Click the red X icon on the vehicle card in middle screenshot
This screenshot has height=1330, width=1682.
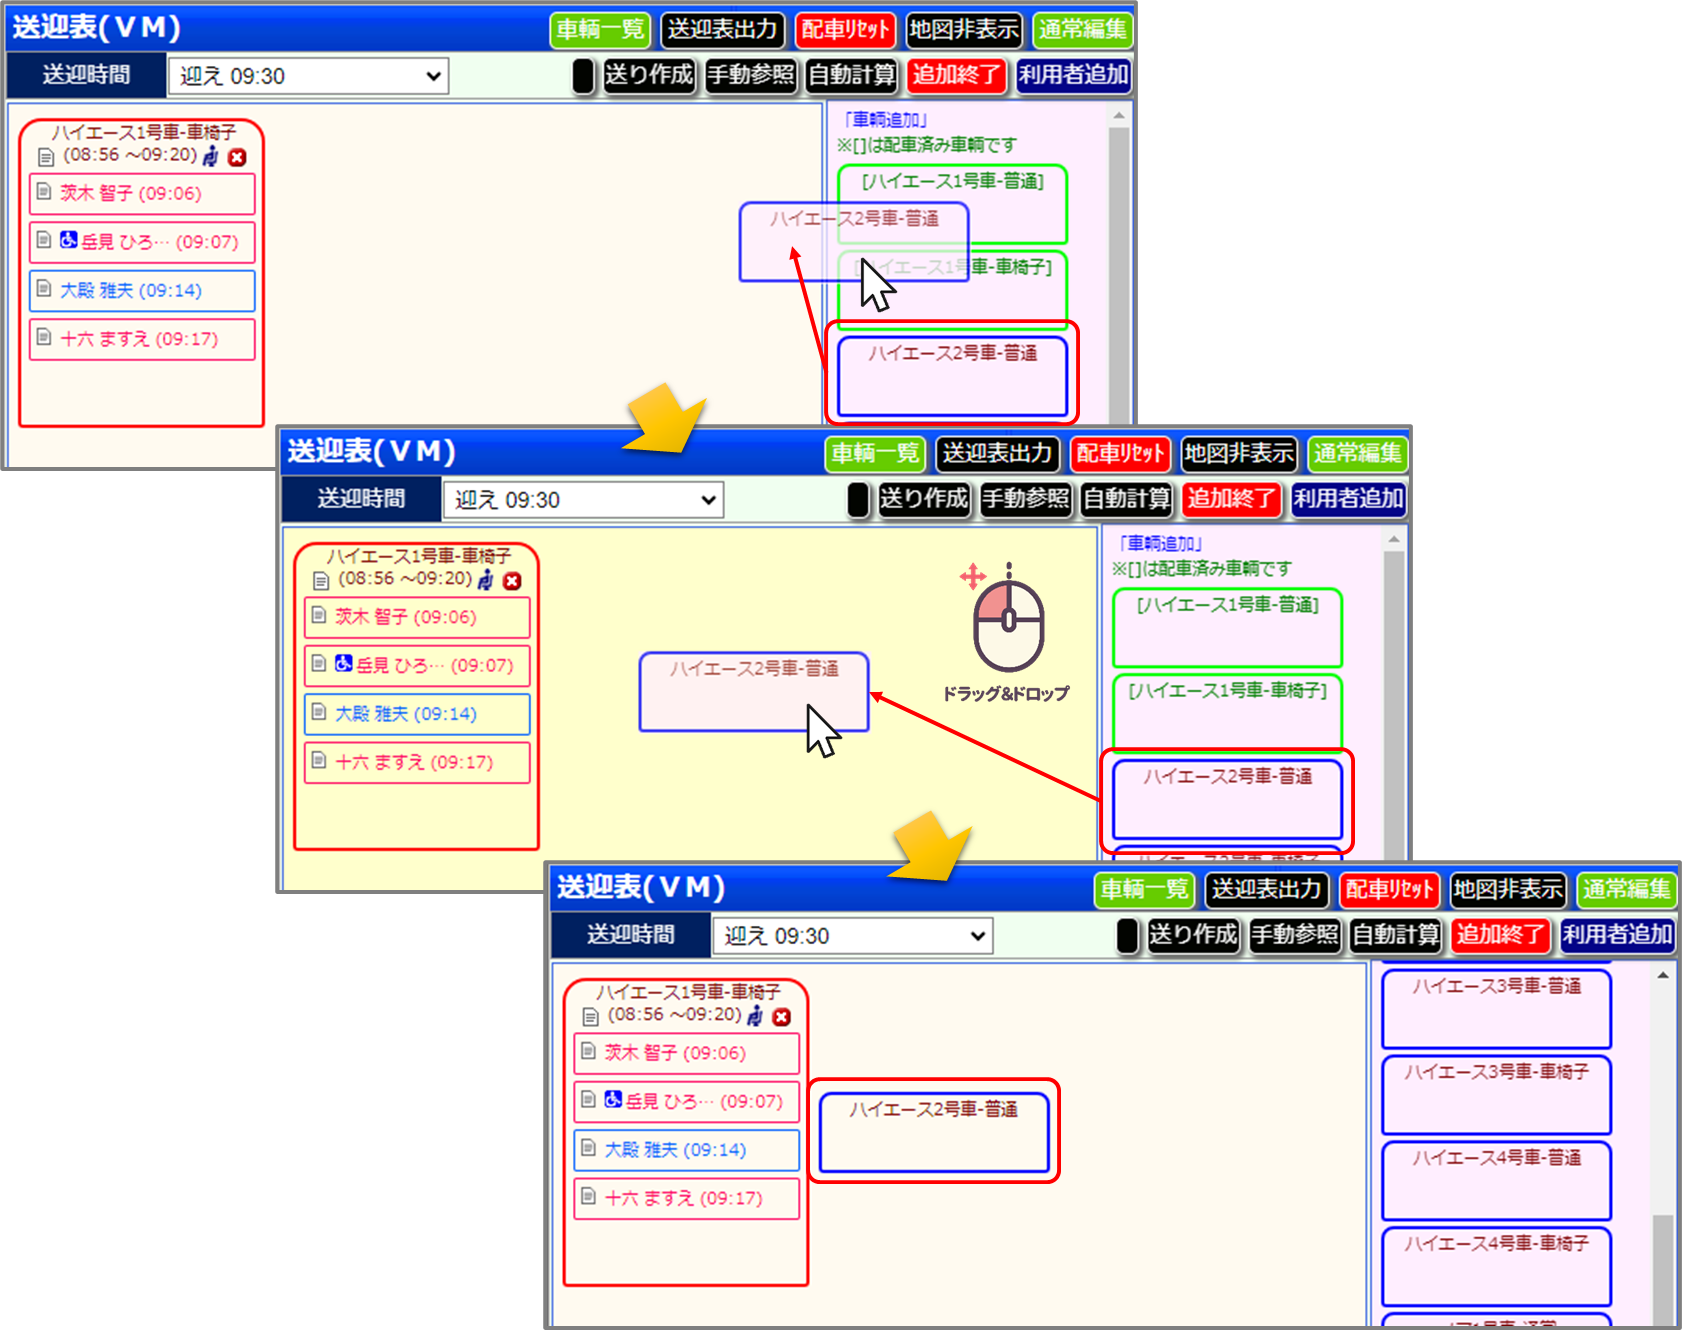point(512,581)
